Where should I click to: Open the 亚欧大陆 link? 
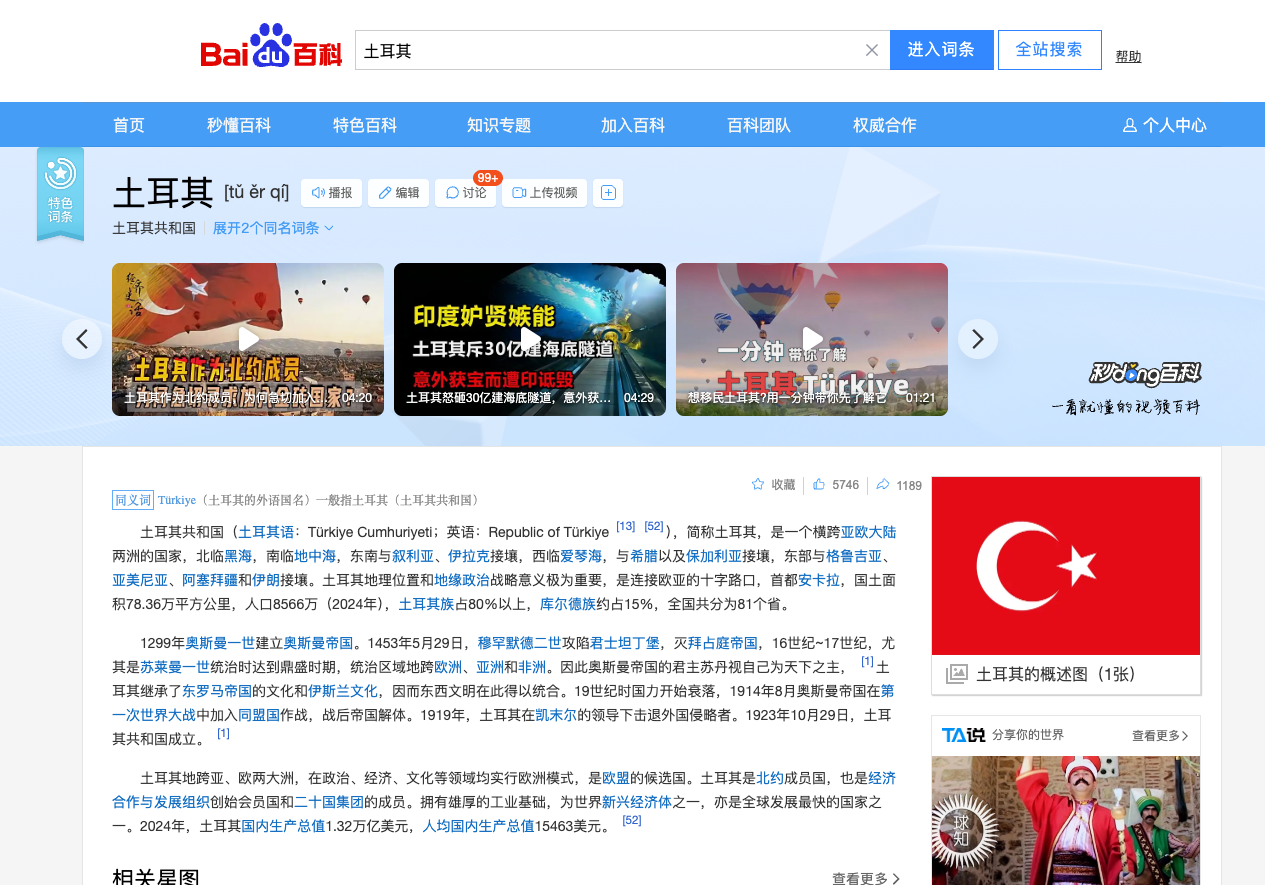868,532
